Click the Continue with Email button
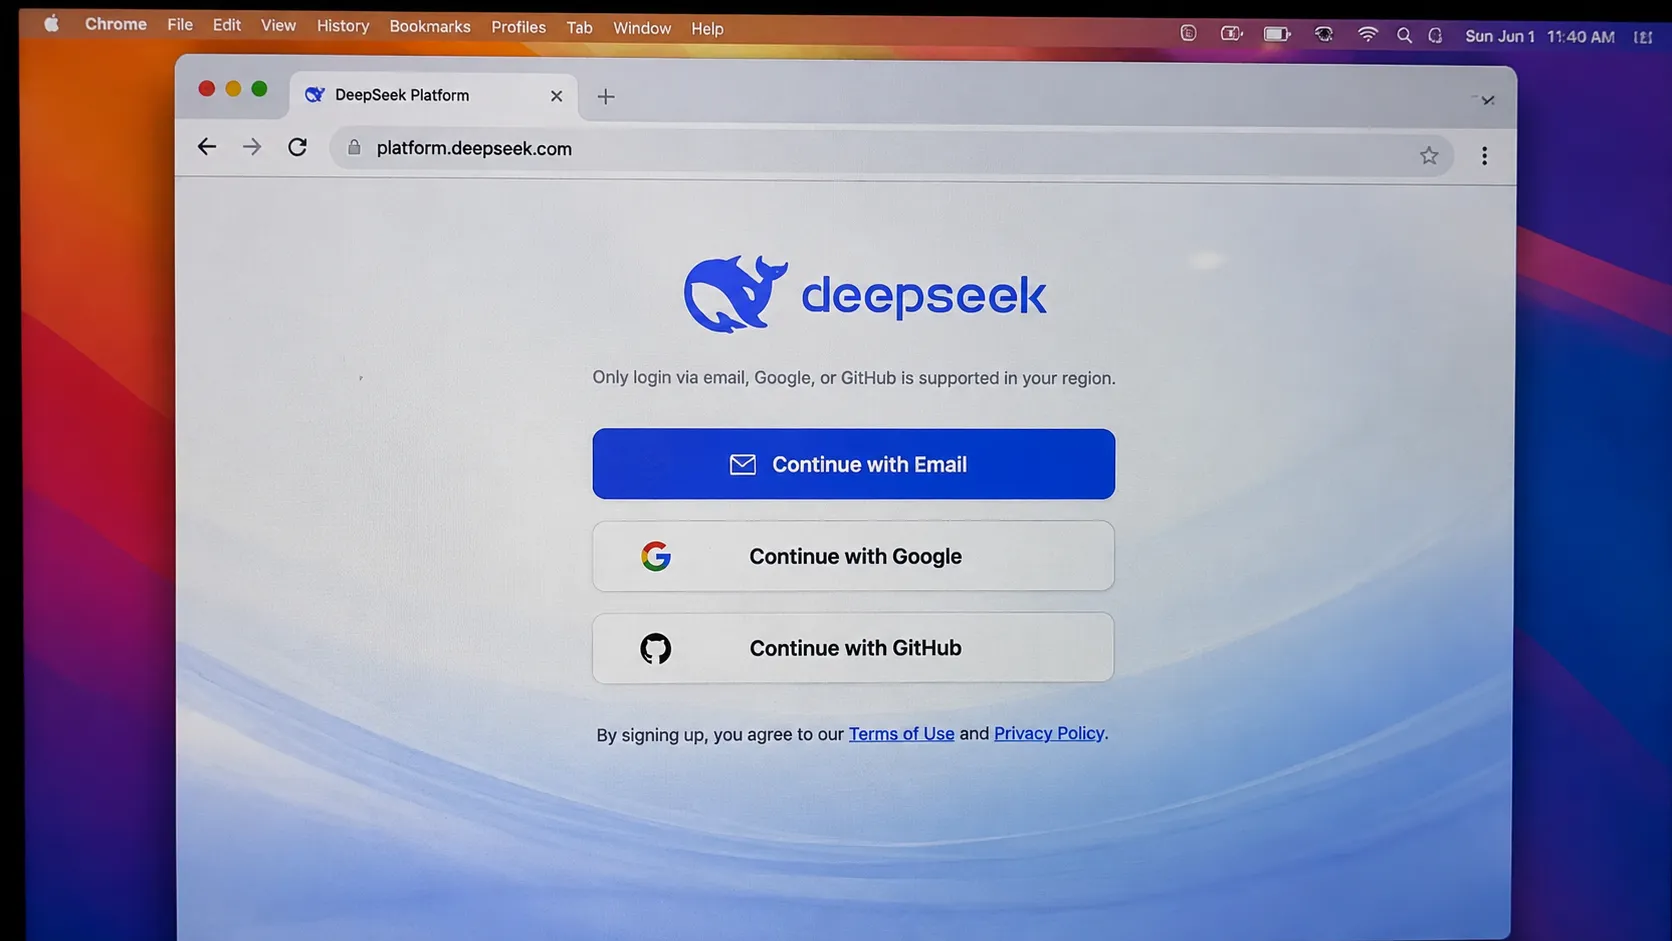Screen dimensions: 1672x941 [x=853, y=464]
